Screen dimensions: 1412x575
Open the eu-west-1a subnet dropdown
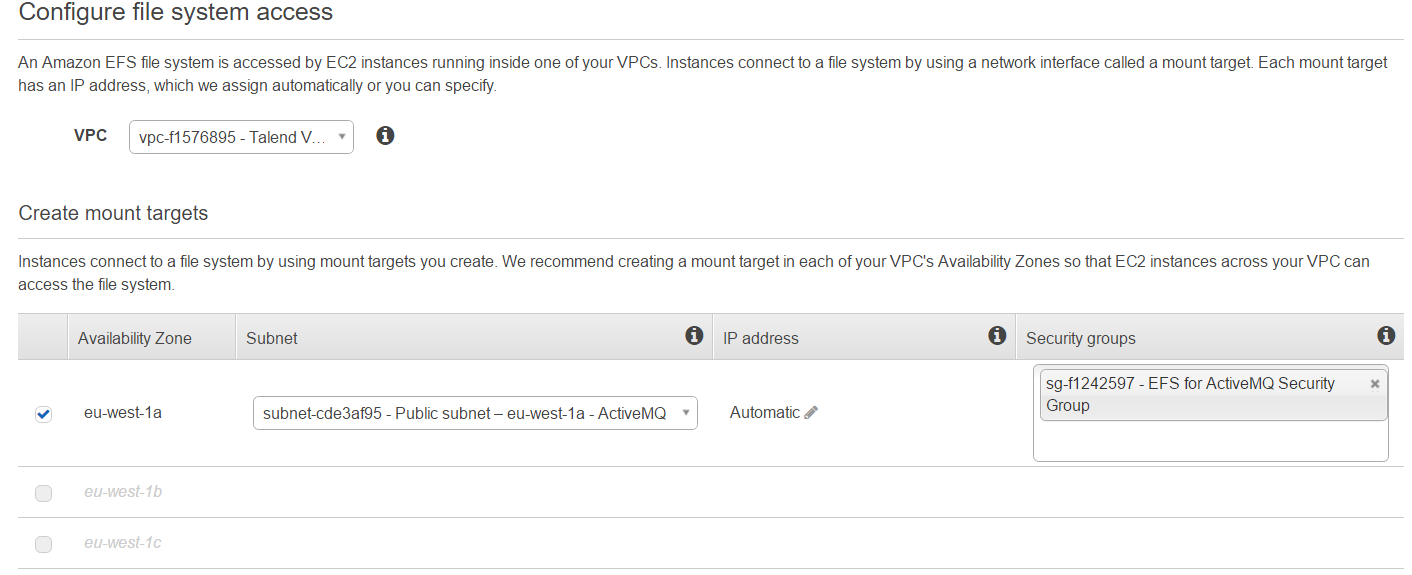click(475, 413)
